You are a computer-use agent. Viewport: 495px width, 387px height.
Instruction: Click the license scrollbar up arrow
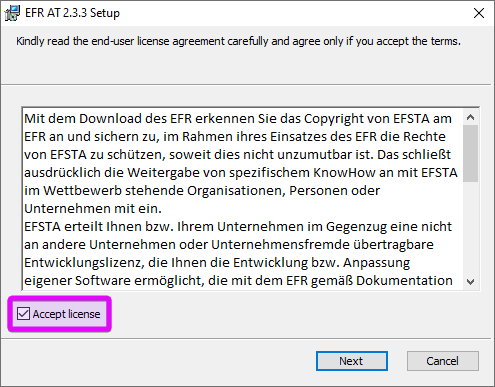(x=470, y=117)
